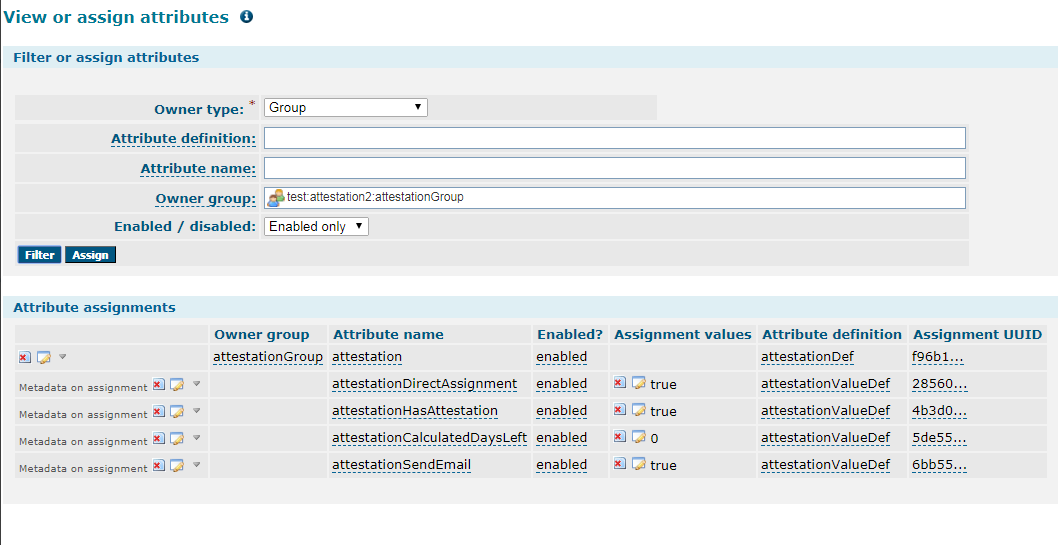Expand the menu arrow on attestation row
The width and height of the screenshot is (1058, 545).
(x=63, y=356)
